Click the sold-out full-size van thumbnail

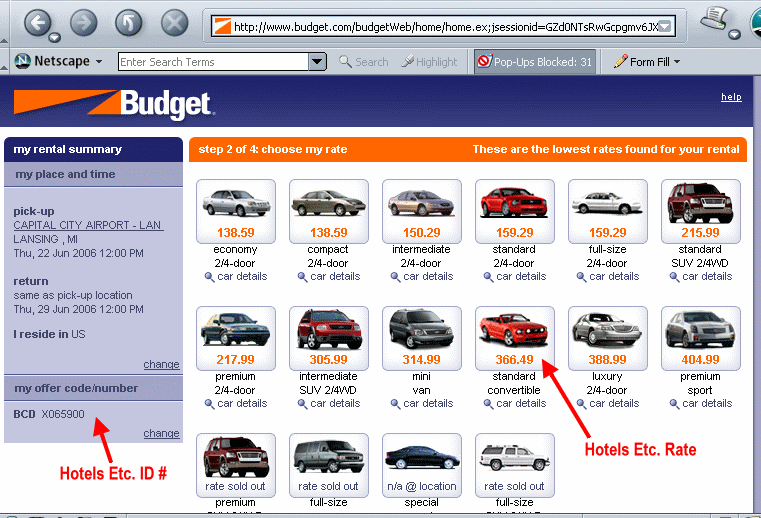point(329,465)
